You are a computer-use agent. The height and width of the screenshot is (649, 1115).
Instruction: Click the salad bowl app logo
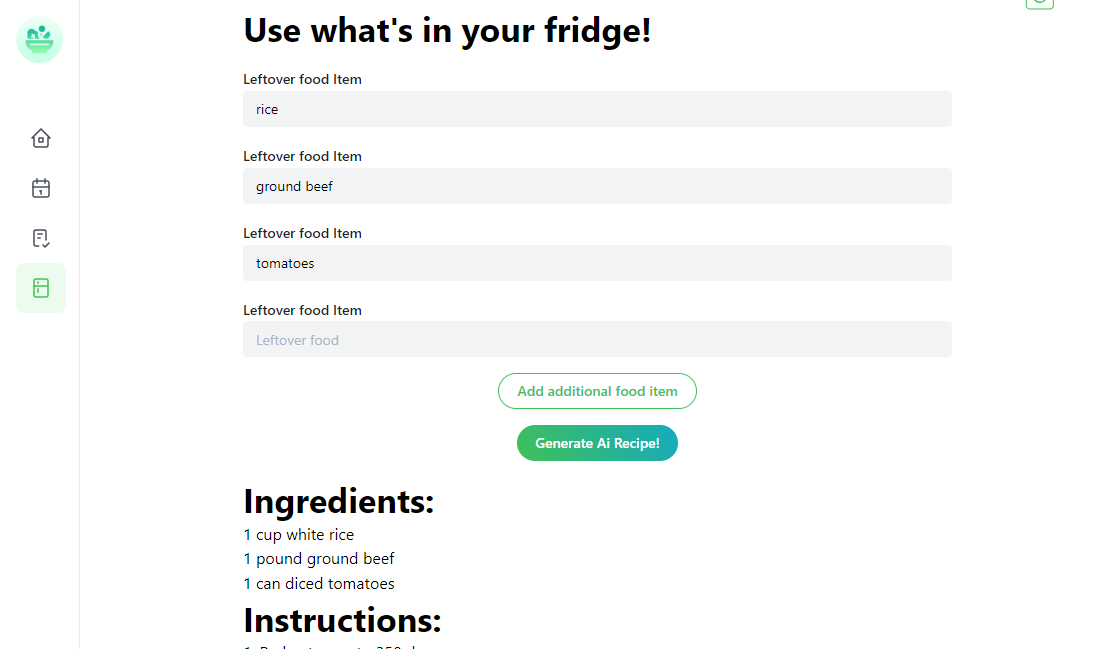pyautogui.click(x=40, y=40)
